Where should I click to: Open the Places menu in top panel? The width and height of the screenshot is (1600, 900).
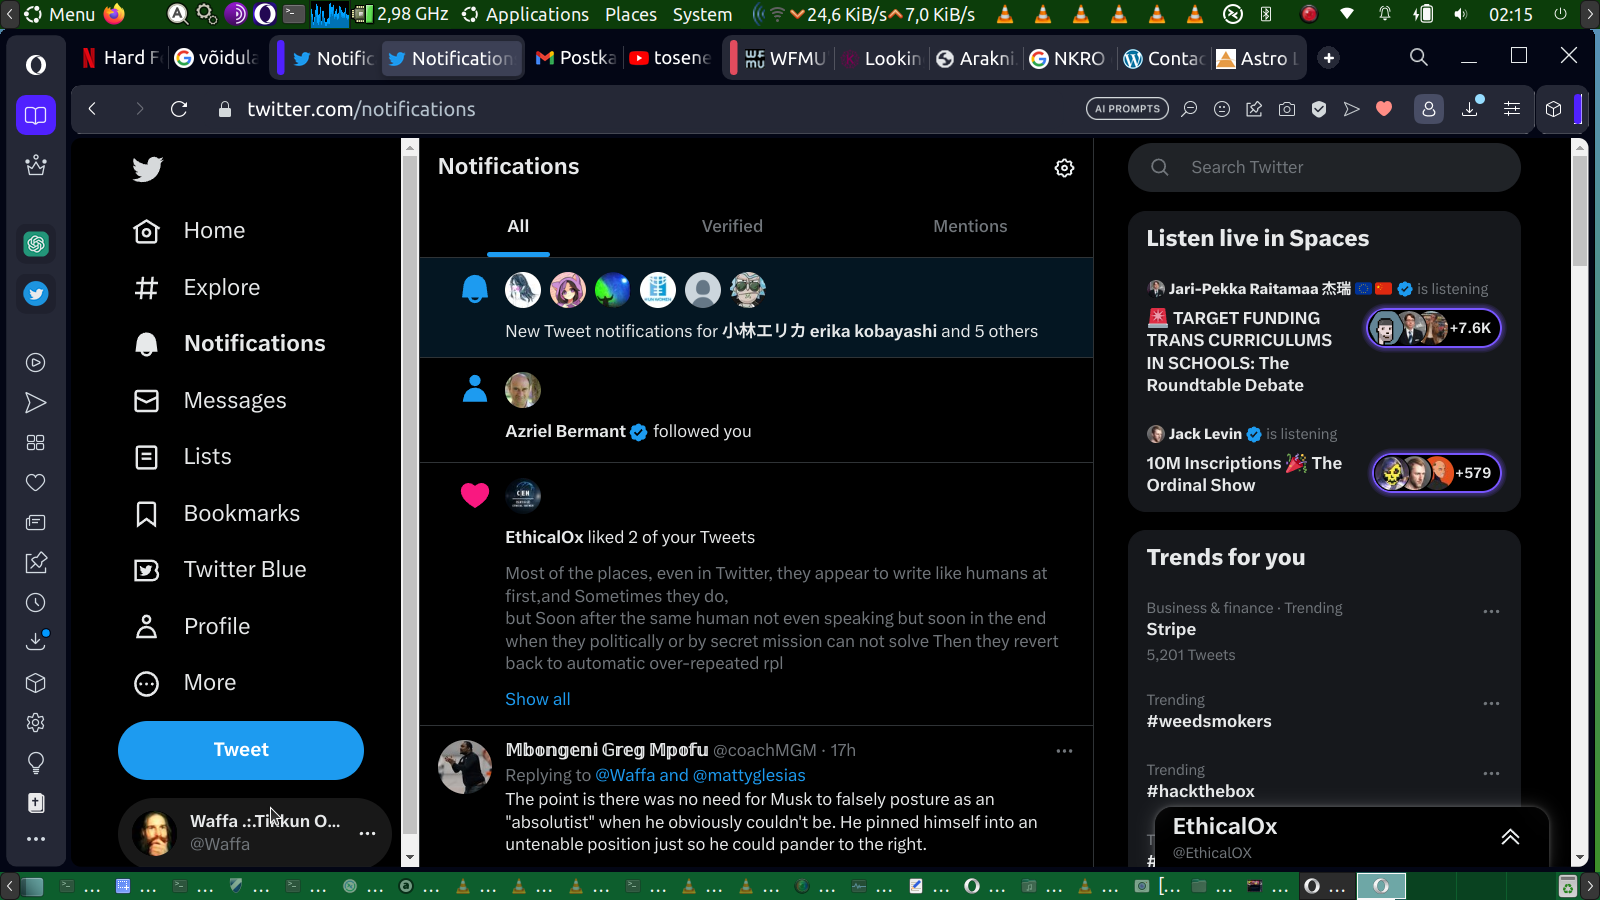click(x=631, y=14)
